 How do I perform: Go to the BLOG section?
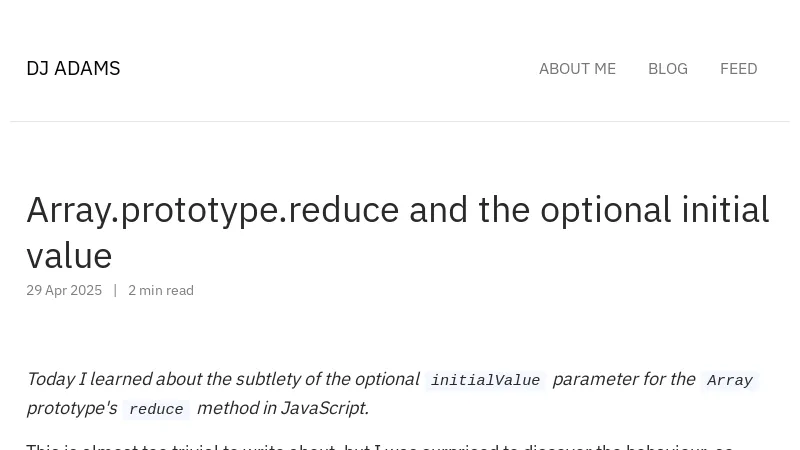coord(667,68)
